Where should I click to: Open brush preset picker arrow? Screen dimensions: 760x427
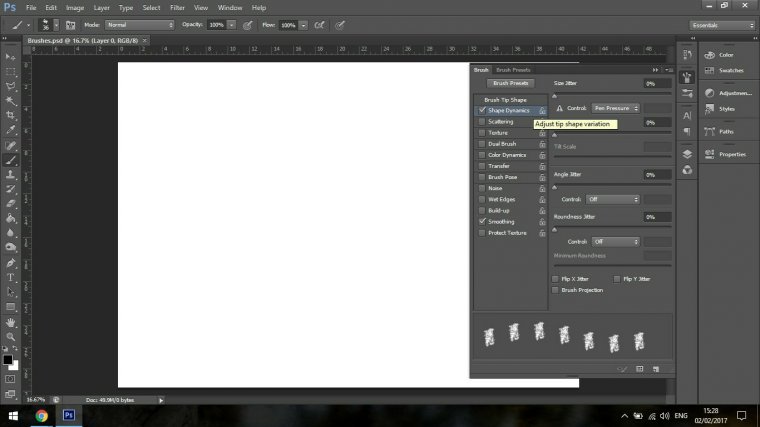(x=56, y=25)
